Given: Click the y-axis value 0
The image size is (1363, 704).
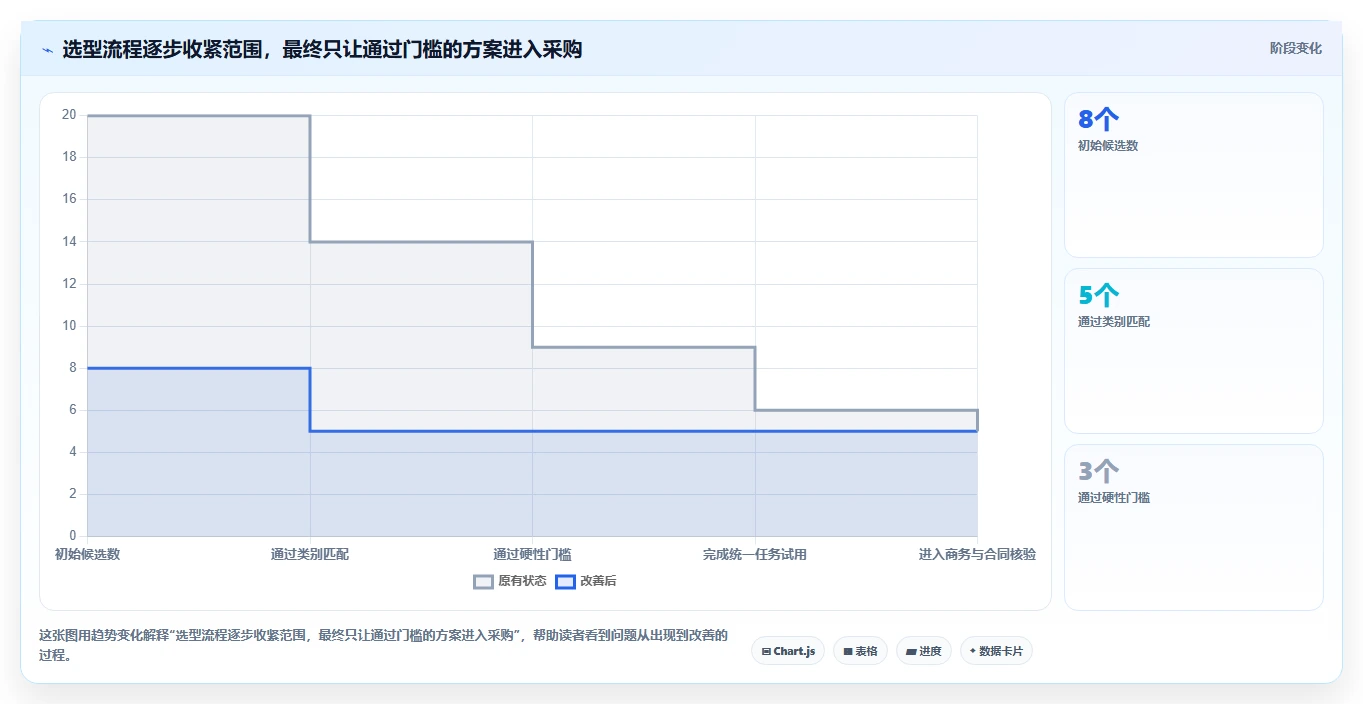Looking at the screenshot, I should point(73,536).
